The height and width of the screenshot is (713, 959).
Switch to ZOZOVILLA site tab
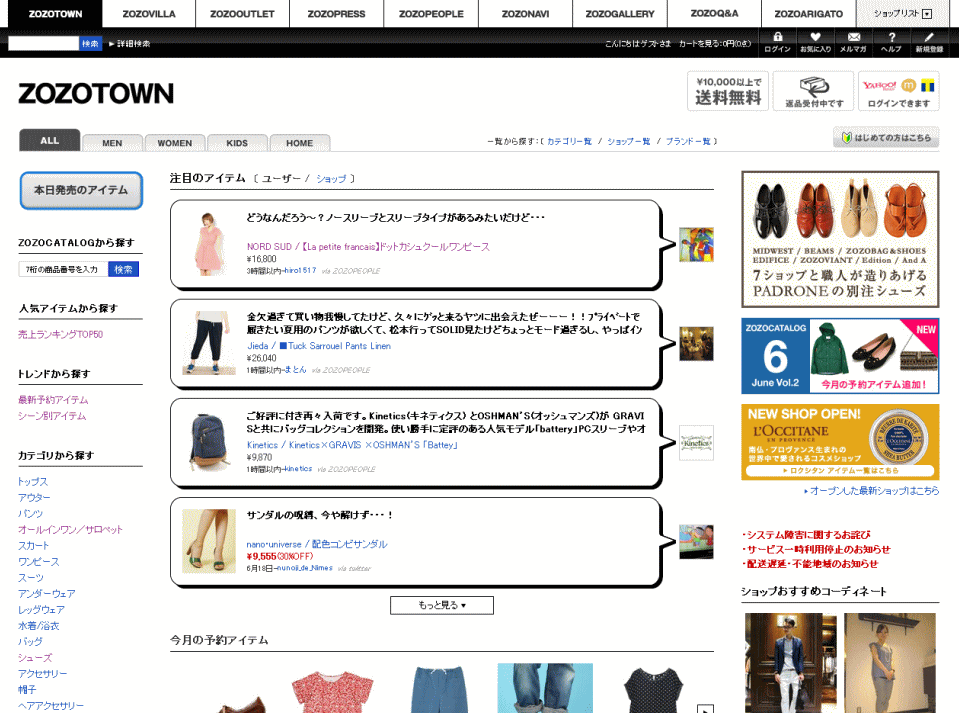pos(149,13)
